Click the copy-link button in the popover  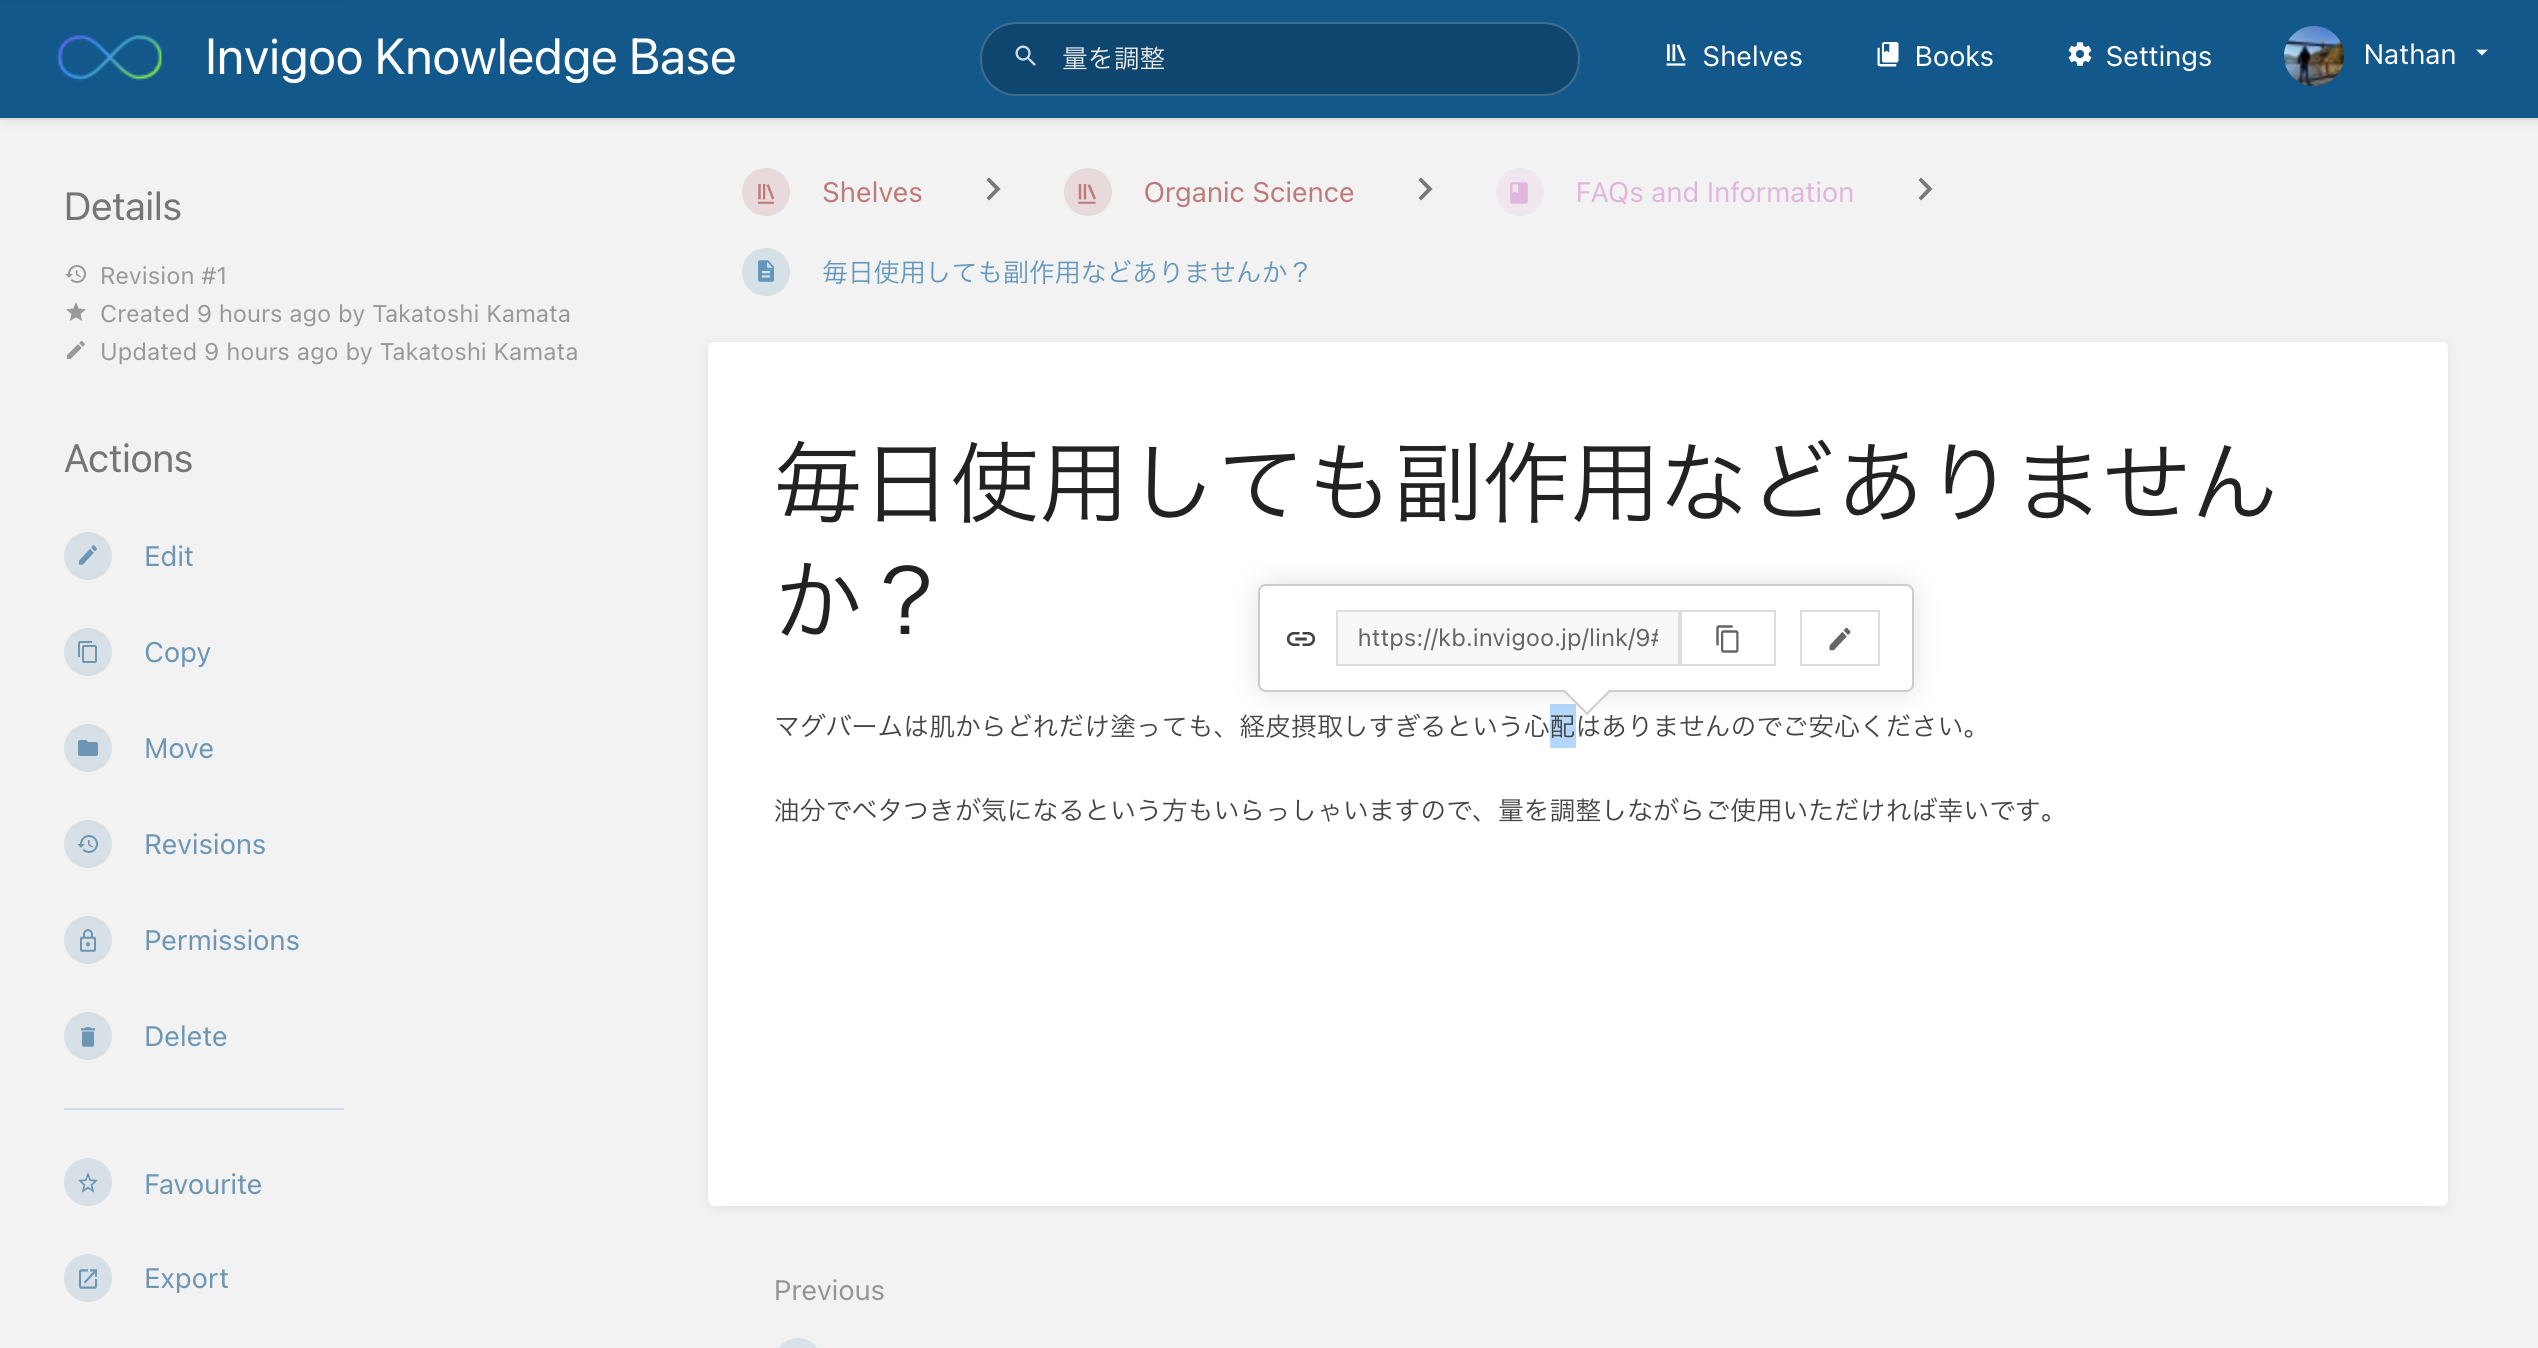point(1727,638)
